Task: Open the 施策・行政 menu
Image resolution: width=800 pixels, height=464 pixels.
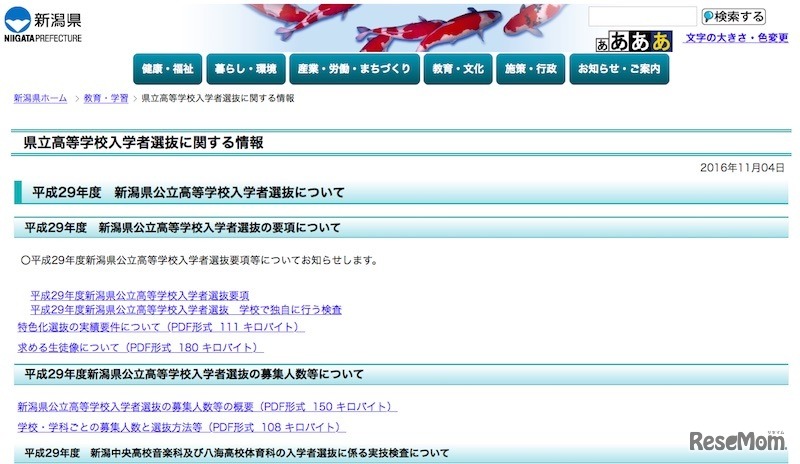Action: (531, 69)
